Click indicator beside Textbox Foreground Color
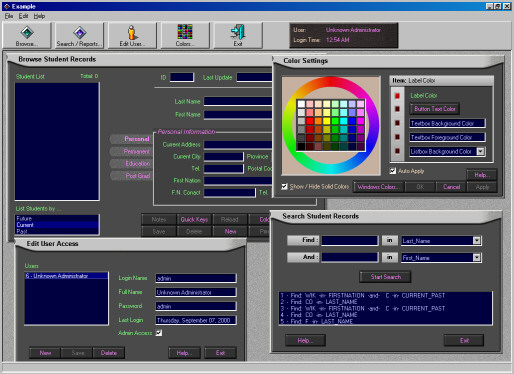 397,137
